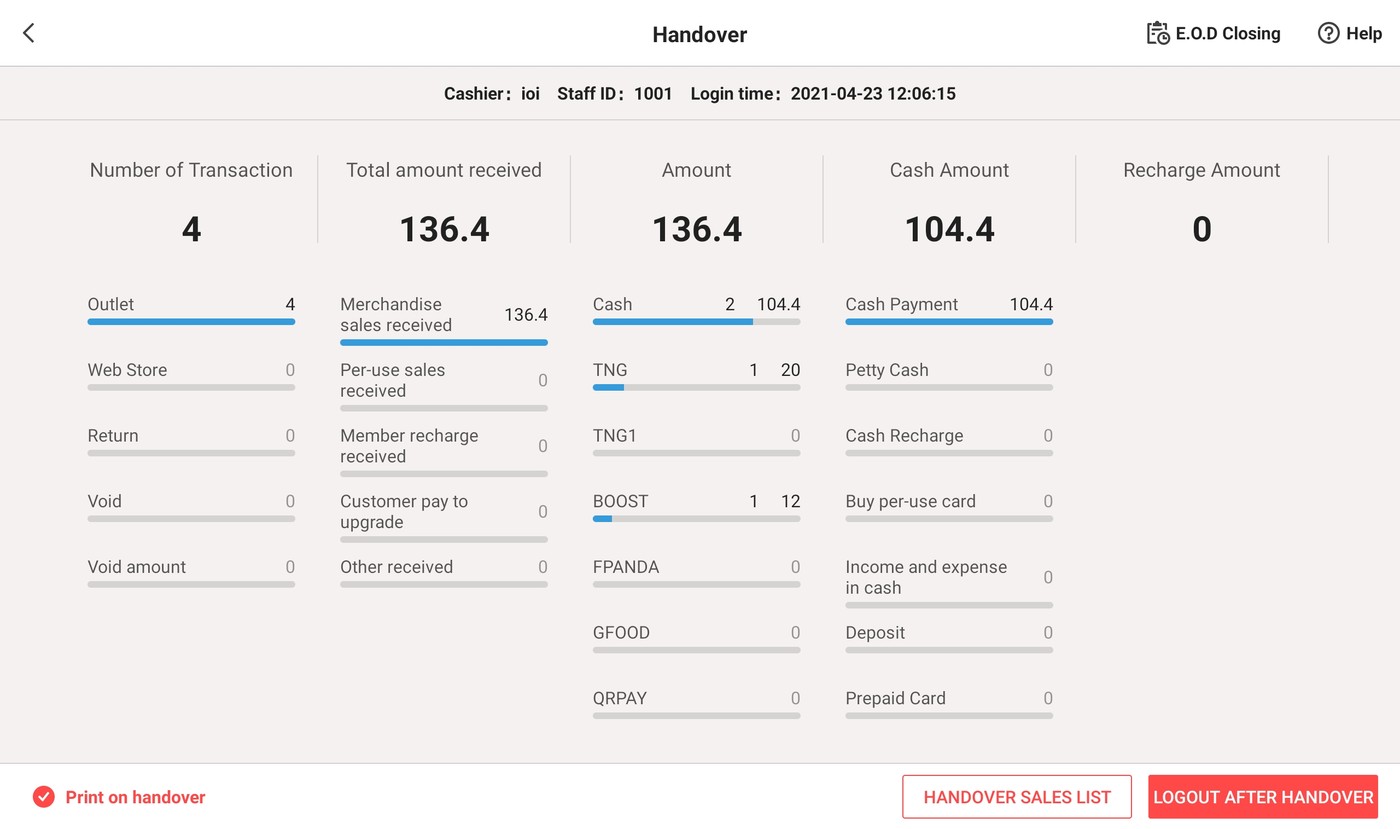Click the Cashier ioi text
Screen dimensions: 1400x829
pos(492,94)
